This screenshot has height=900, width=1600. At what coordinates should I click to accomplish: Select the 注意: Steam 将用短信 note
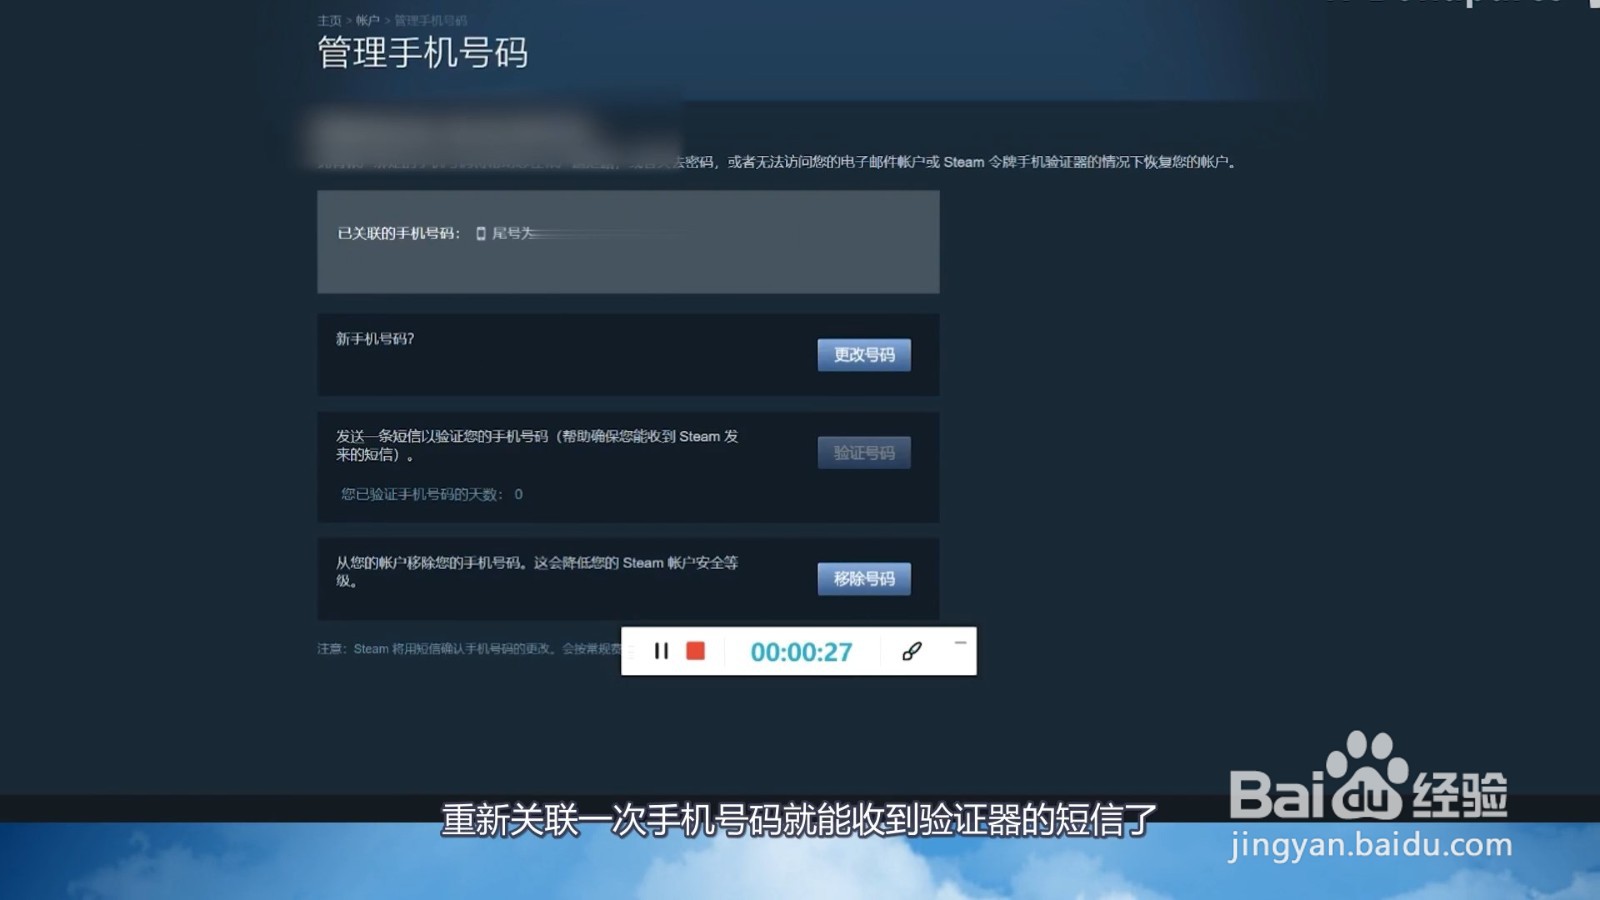pos(469,649)
